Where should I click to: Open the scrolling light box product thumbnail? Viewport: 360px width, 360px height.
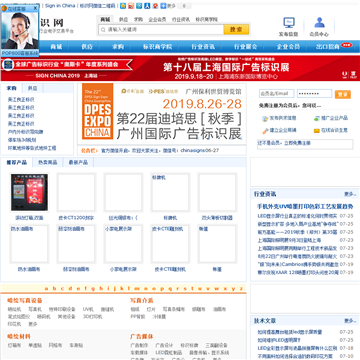(29, 192)
